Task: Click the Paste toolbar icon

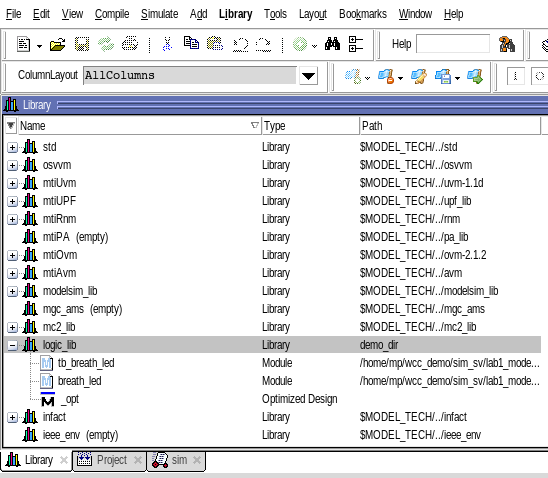Action: point(215,44)
